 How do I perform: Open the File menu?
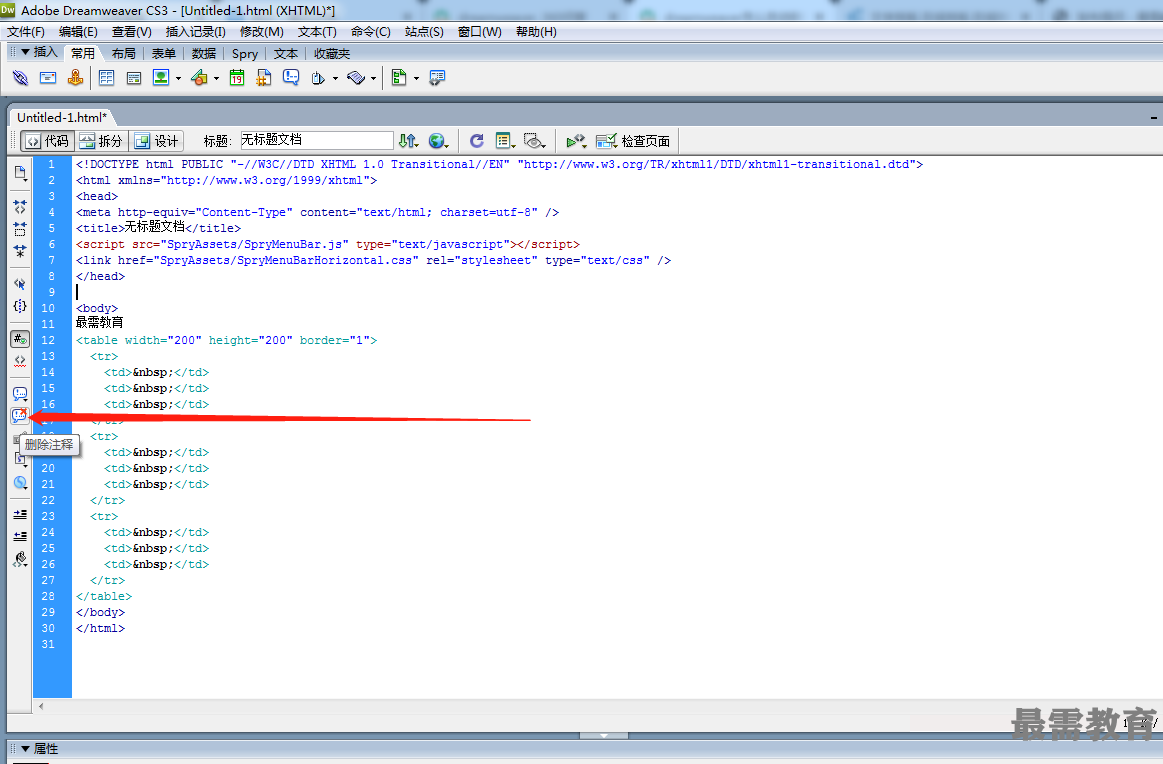(26, 31)
